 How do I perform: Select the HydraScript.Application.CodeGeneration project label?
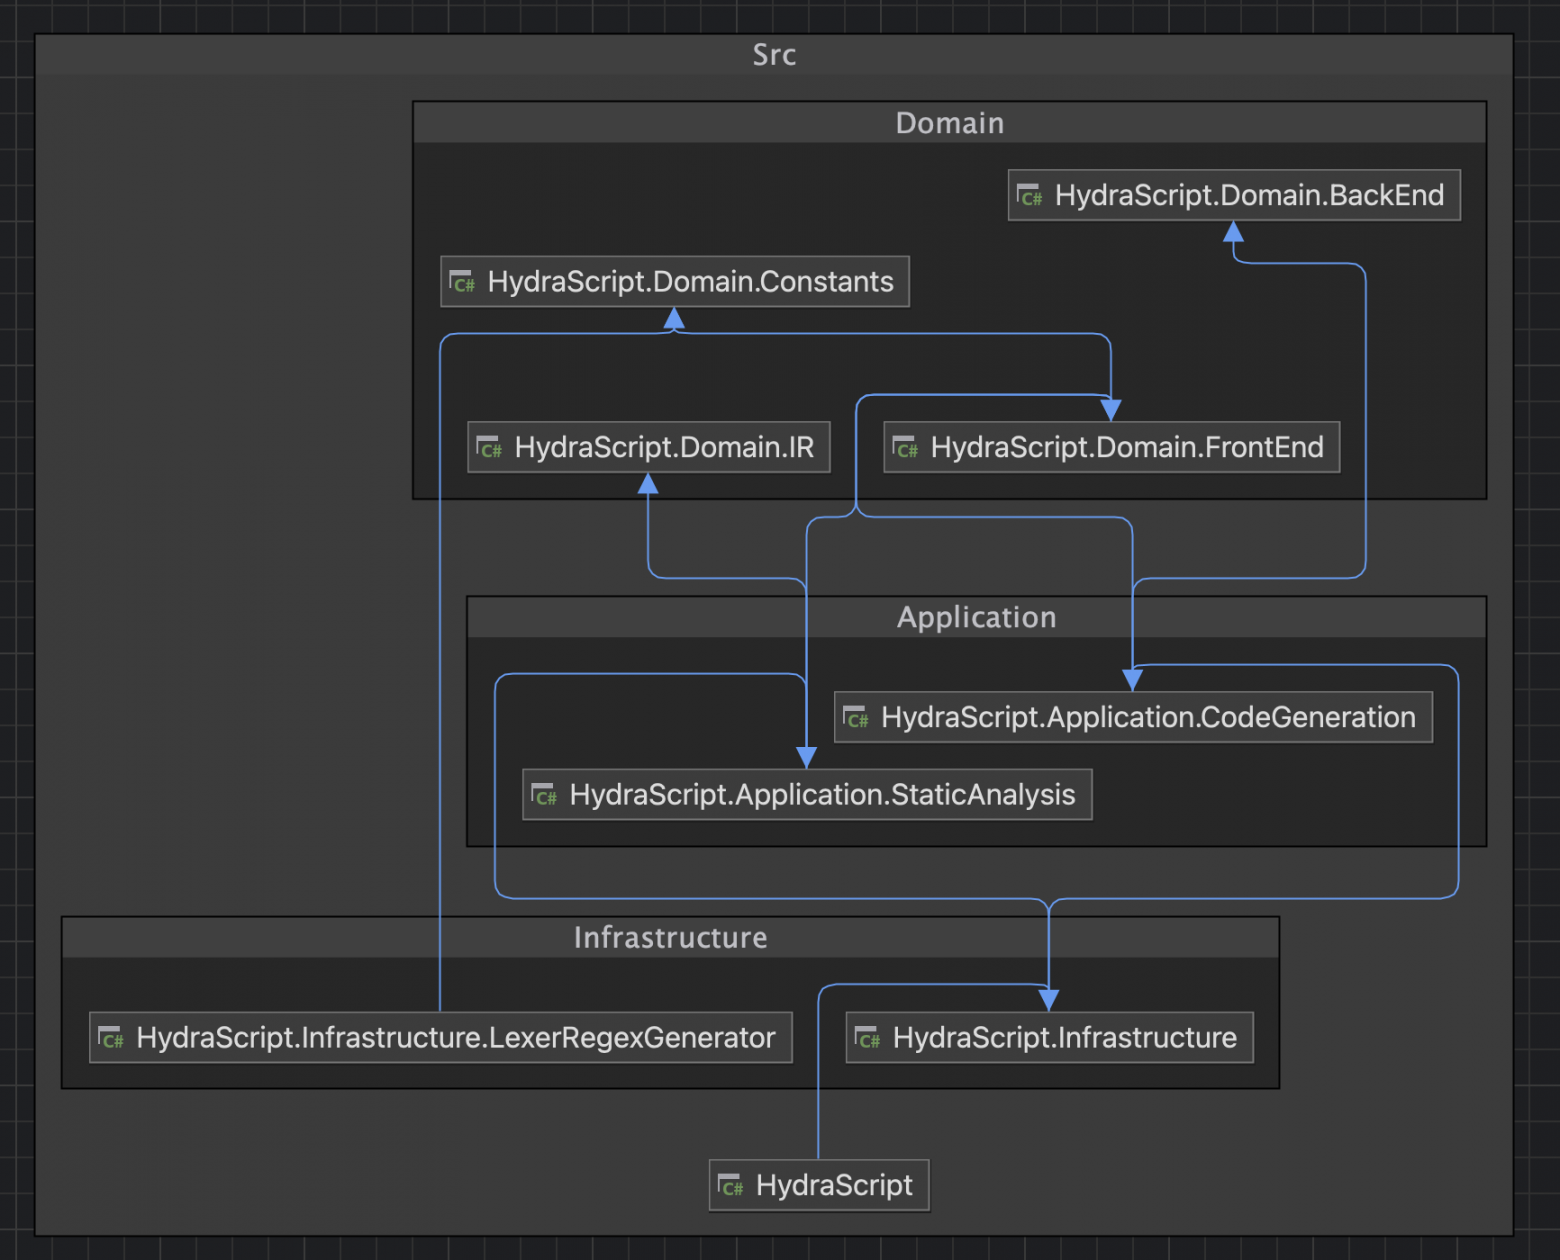[1148, 717]
